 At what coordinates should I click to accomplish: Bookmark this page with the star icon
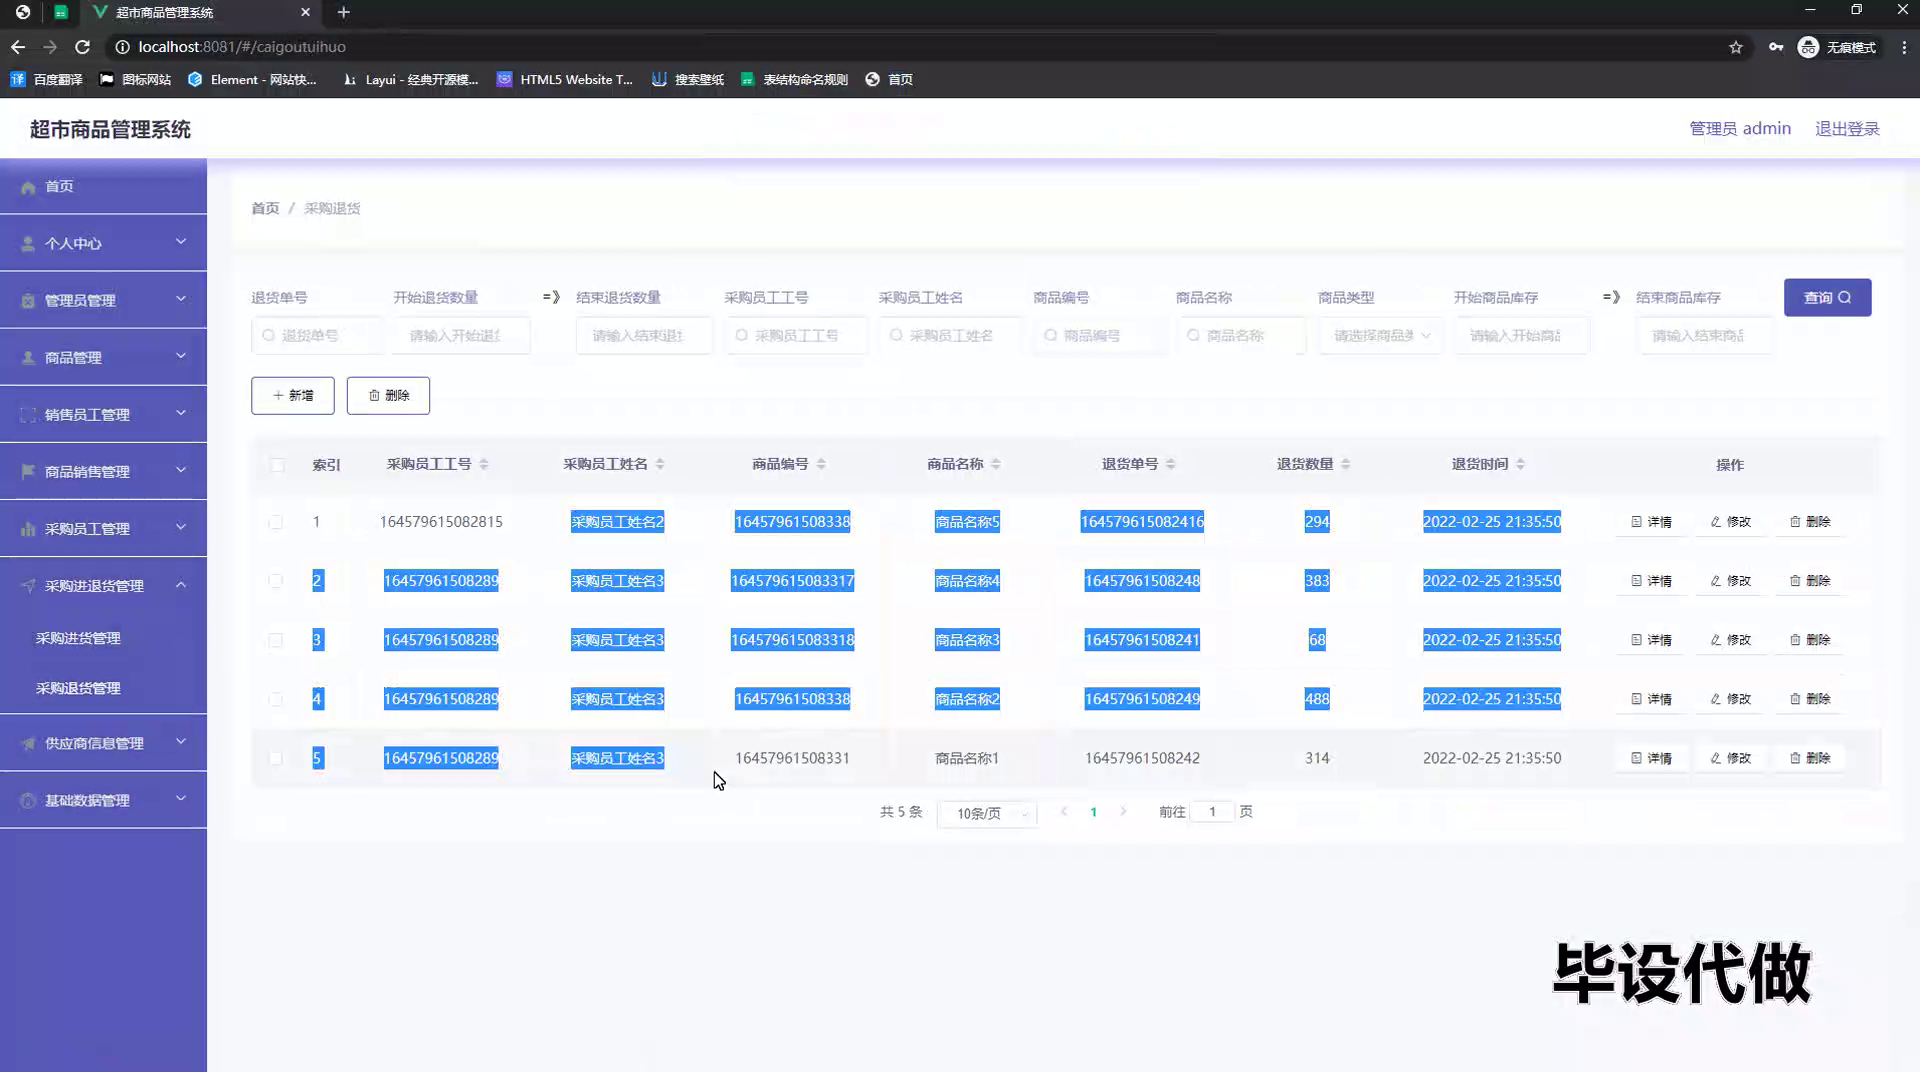pos(1736,47)
